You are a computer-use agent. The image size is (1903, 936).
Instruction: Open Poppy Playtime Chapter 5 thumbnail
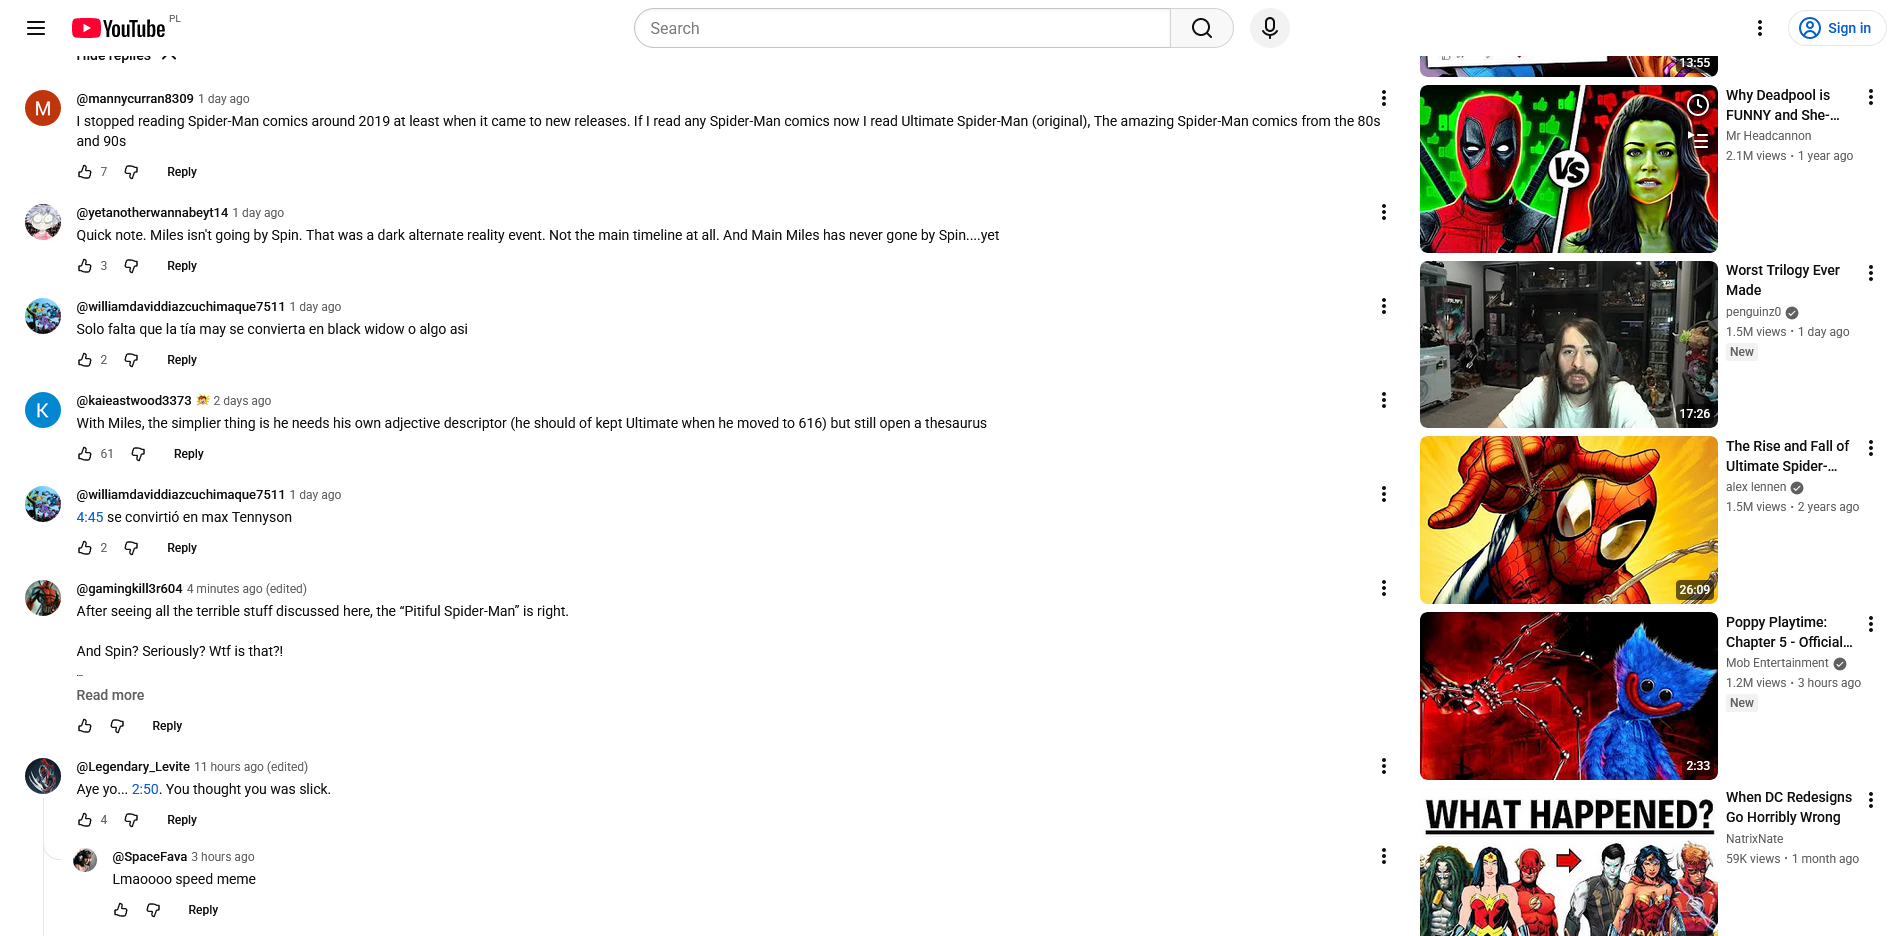[x=1569, y=696]
